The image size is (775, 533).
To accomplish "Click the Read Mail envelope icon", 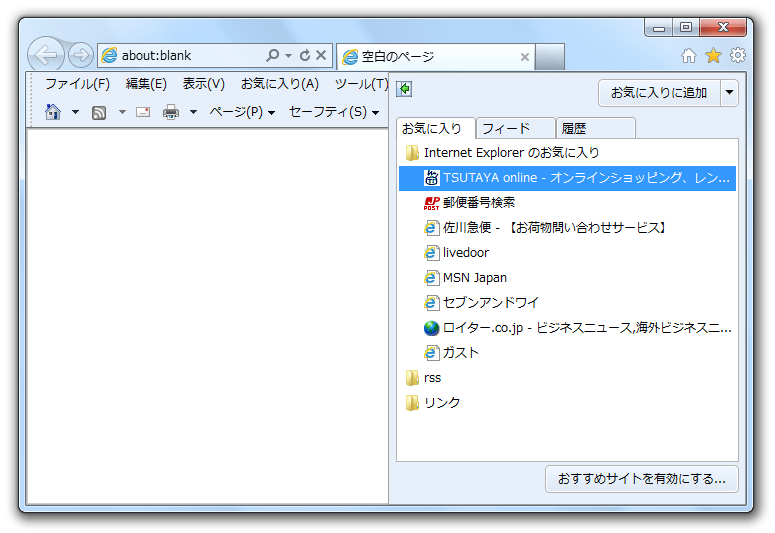I will tap(143, 112).
